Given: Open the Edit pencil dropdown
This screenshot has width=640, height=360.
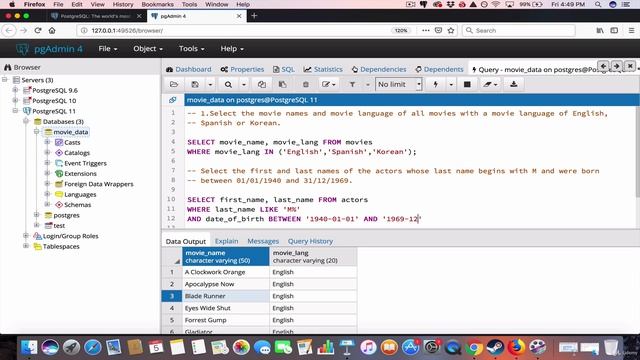Looking at the screenshot, I should pyautogui.click(x=328, y=84).
